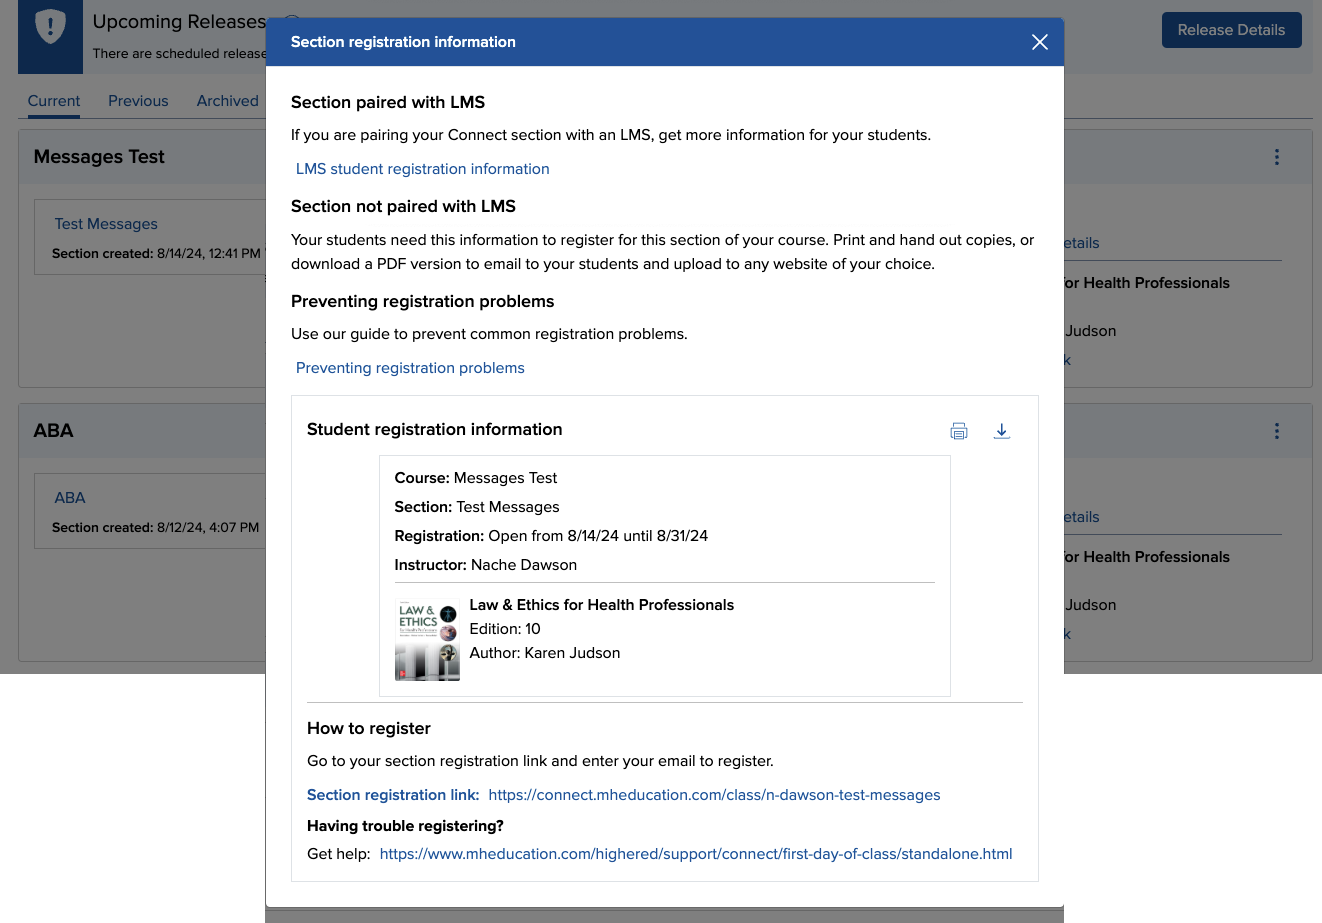Screen dimensions: 1322x923
Task: Open LMS student registration information link
Action: 422,169
